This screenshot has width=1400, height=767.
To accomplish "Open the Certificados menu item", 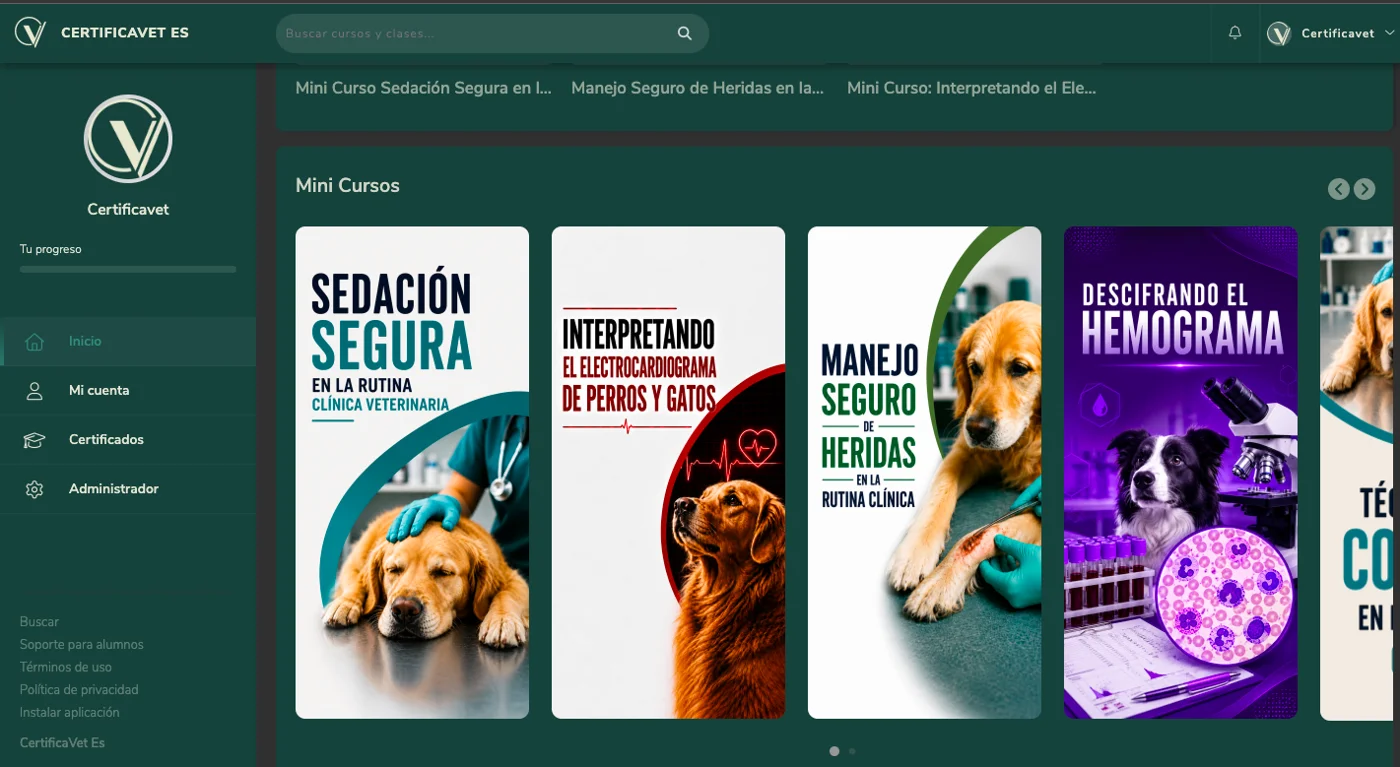I will tap(128, 440).
